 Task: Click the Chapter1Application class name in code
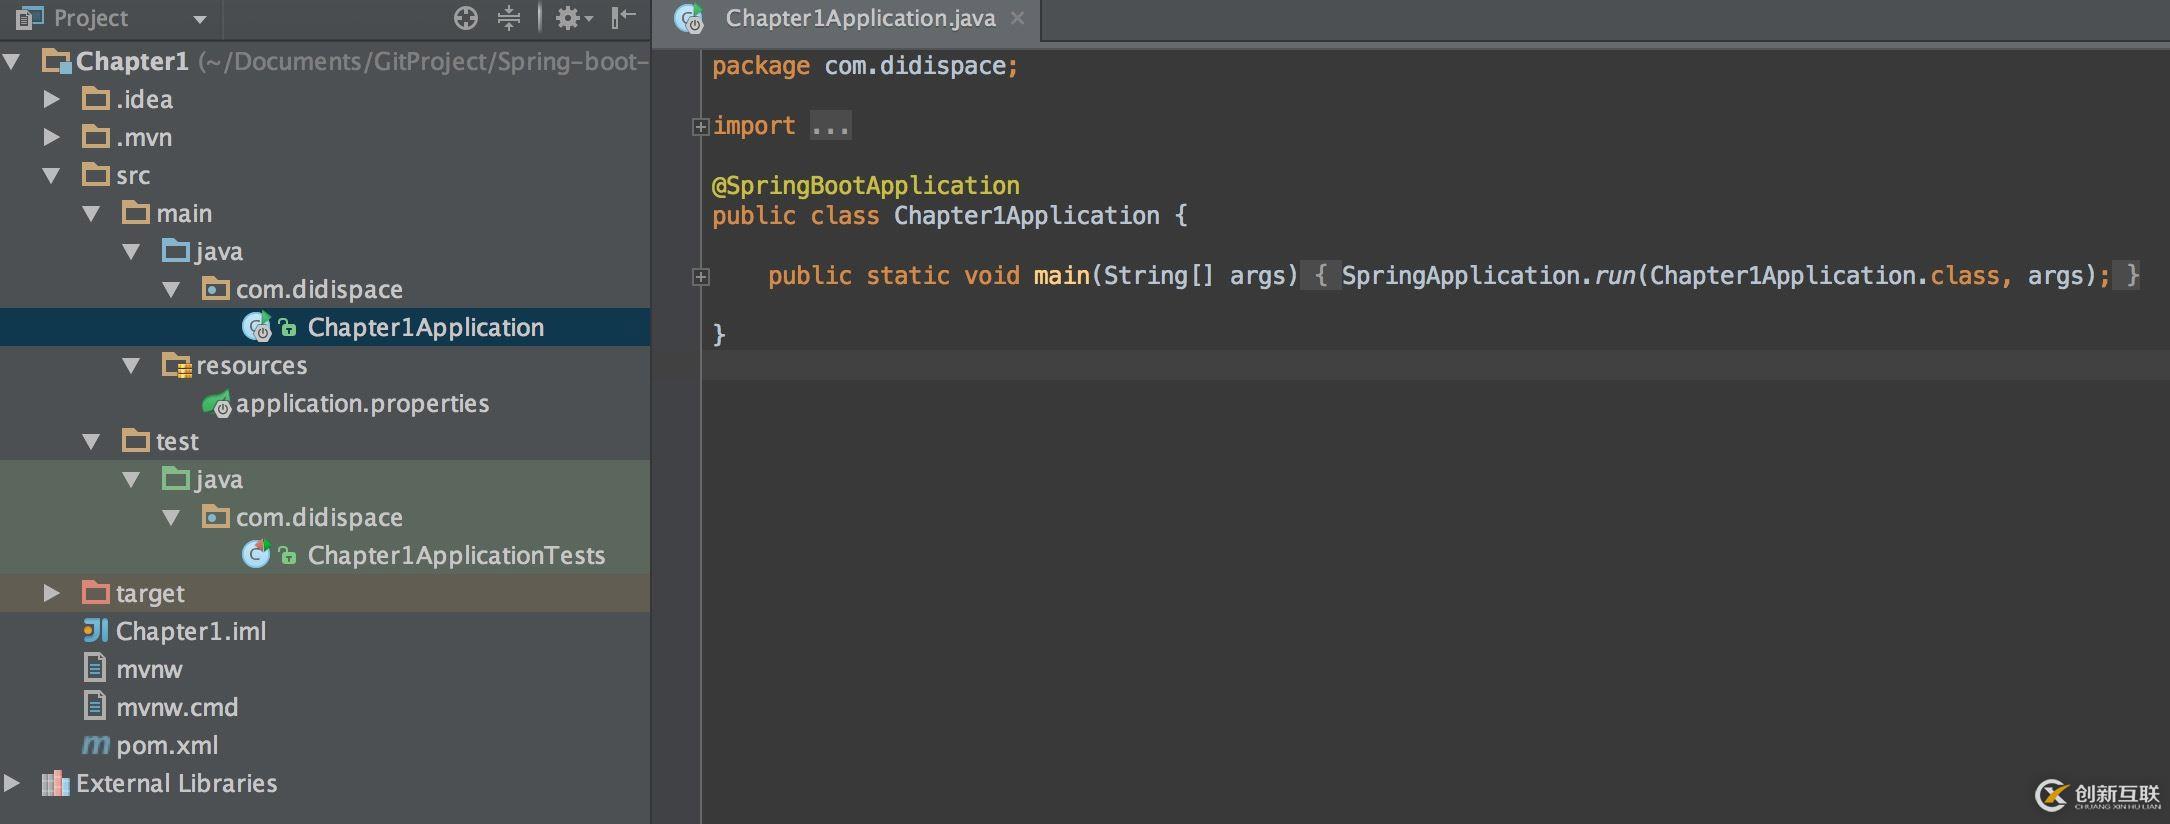point(1026,215)
